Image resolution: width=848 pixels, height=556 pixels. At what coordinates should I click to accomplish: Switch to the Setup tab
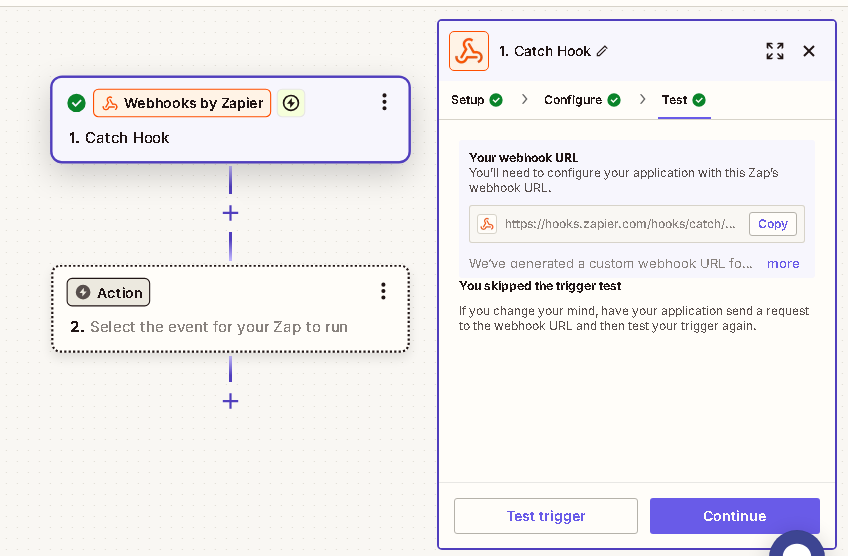(x=476, y=100)
